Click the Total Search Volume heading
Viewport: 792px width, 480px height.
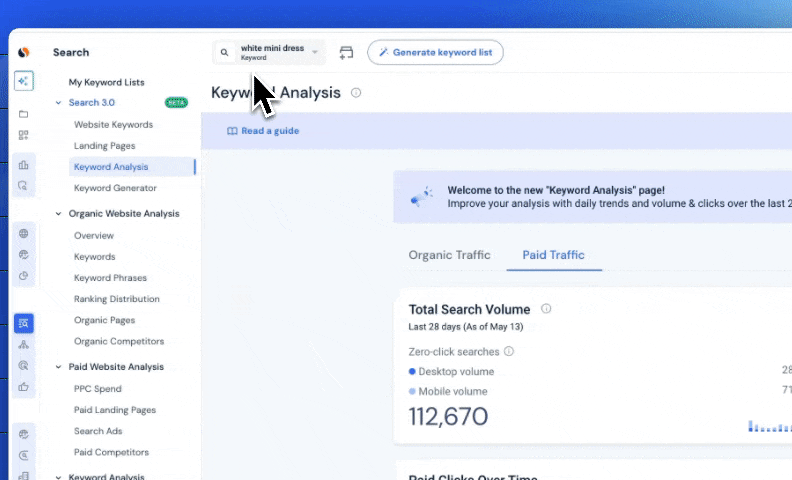pos(469,309)
